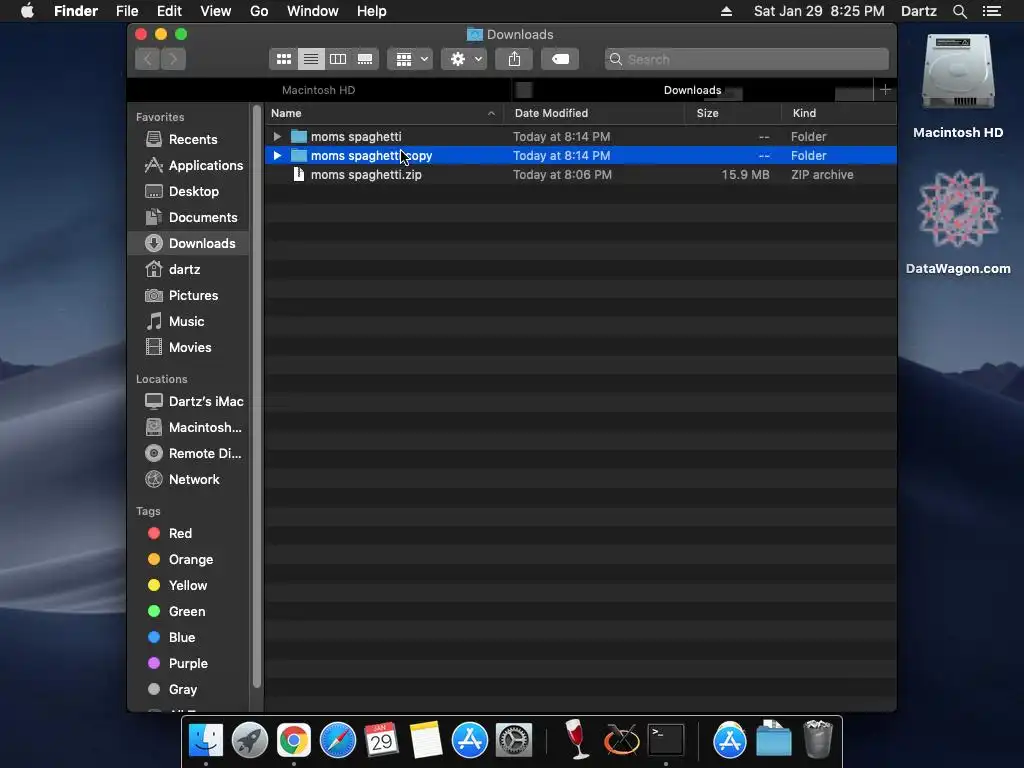Open Desktop in the sidebar

pos(189,191)
